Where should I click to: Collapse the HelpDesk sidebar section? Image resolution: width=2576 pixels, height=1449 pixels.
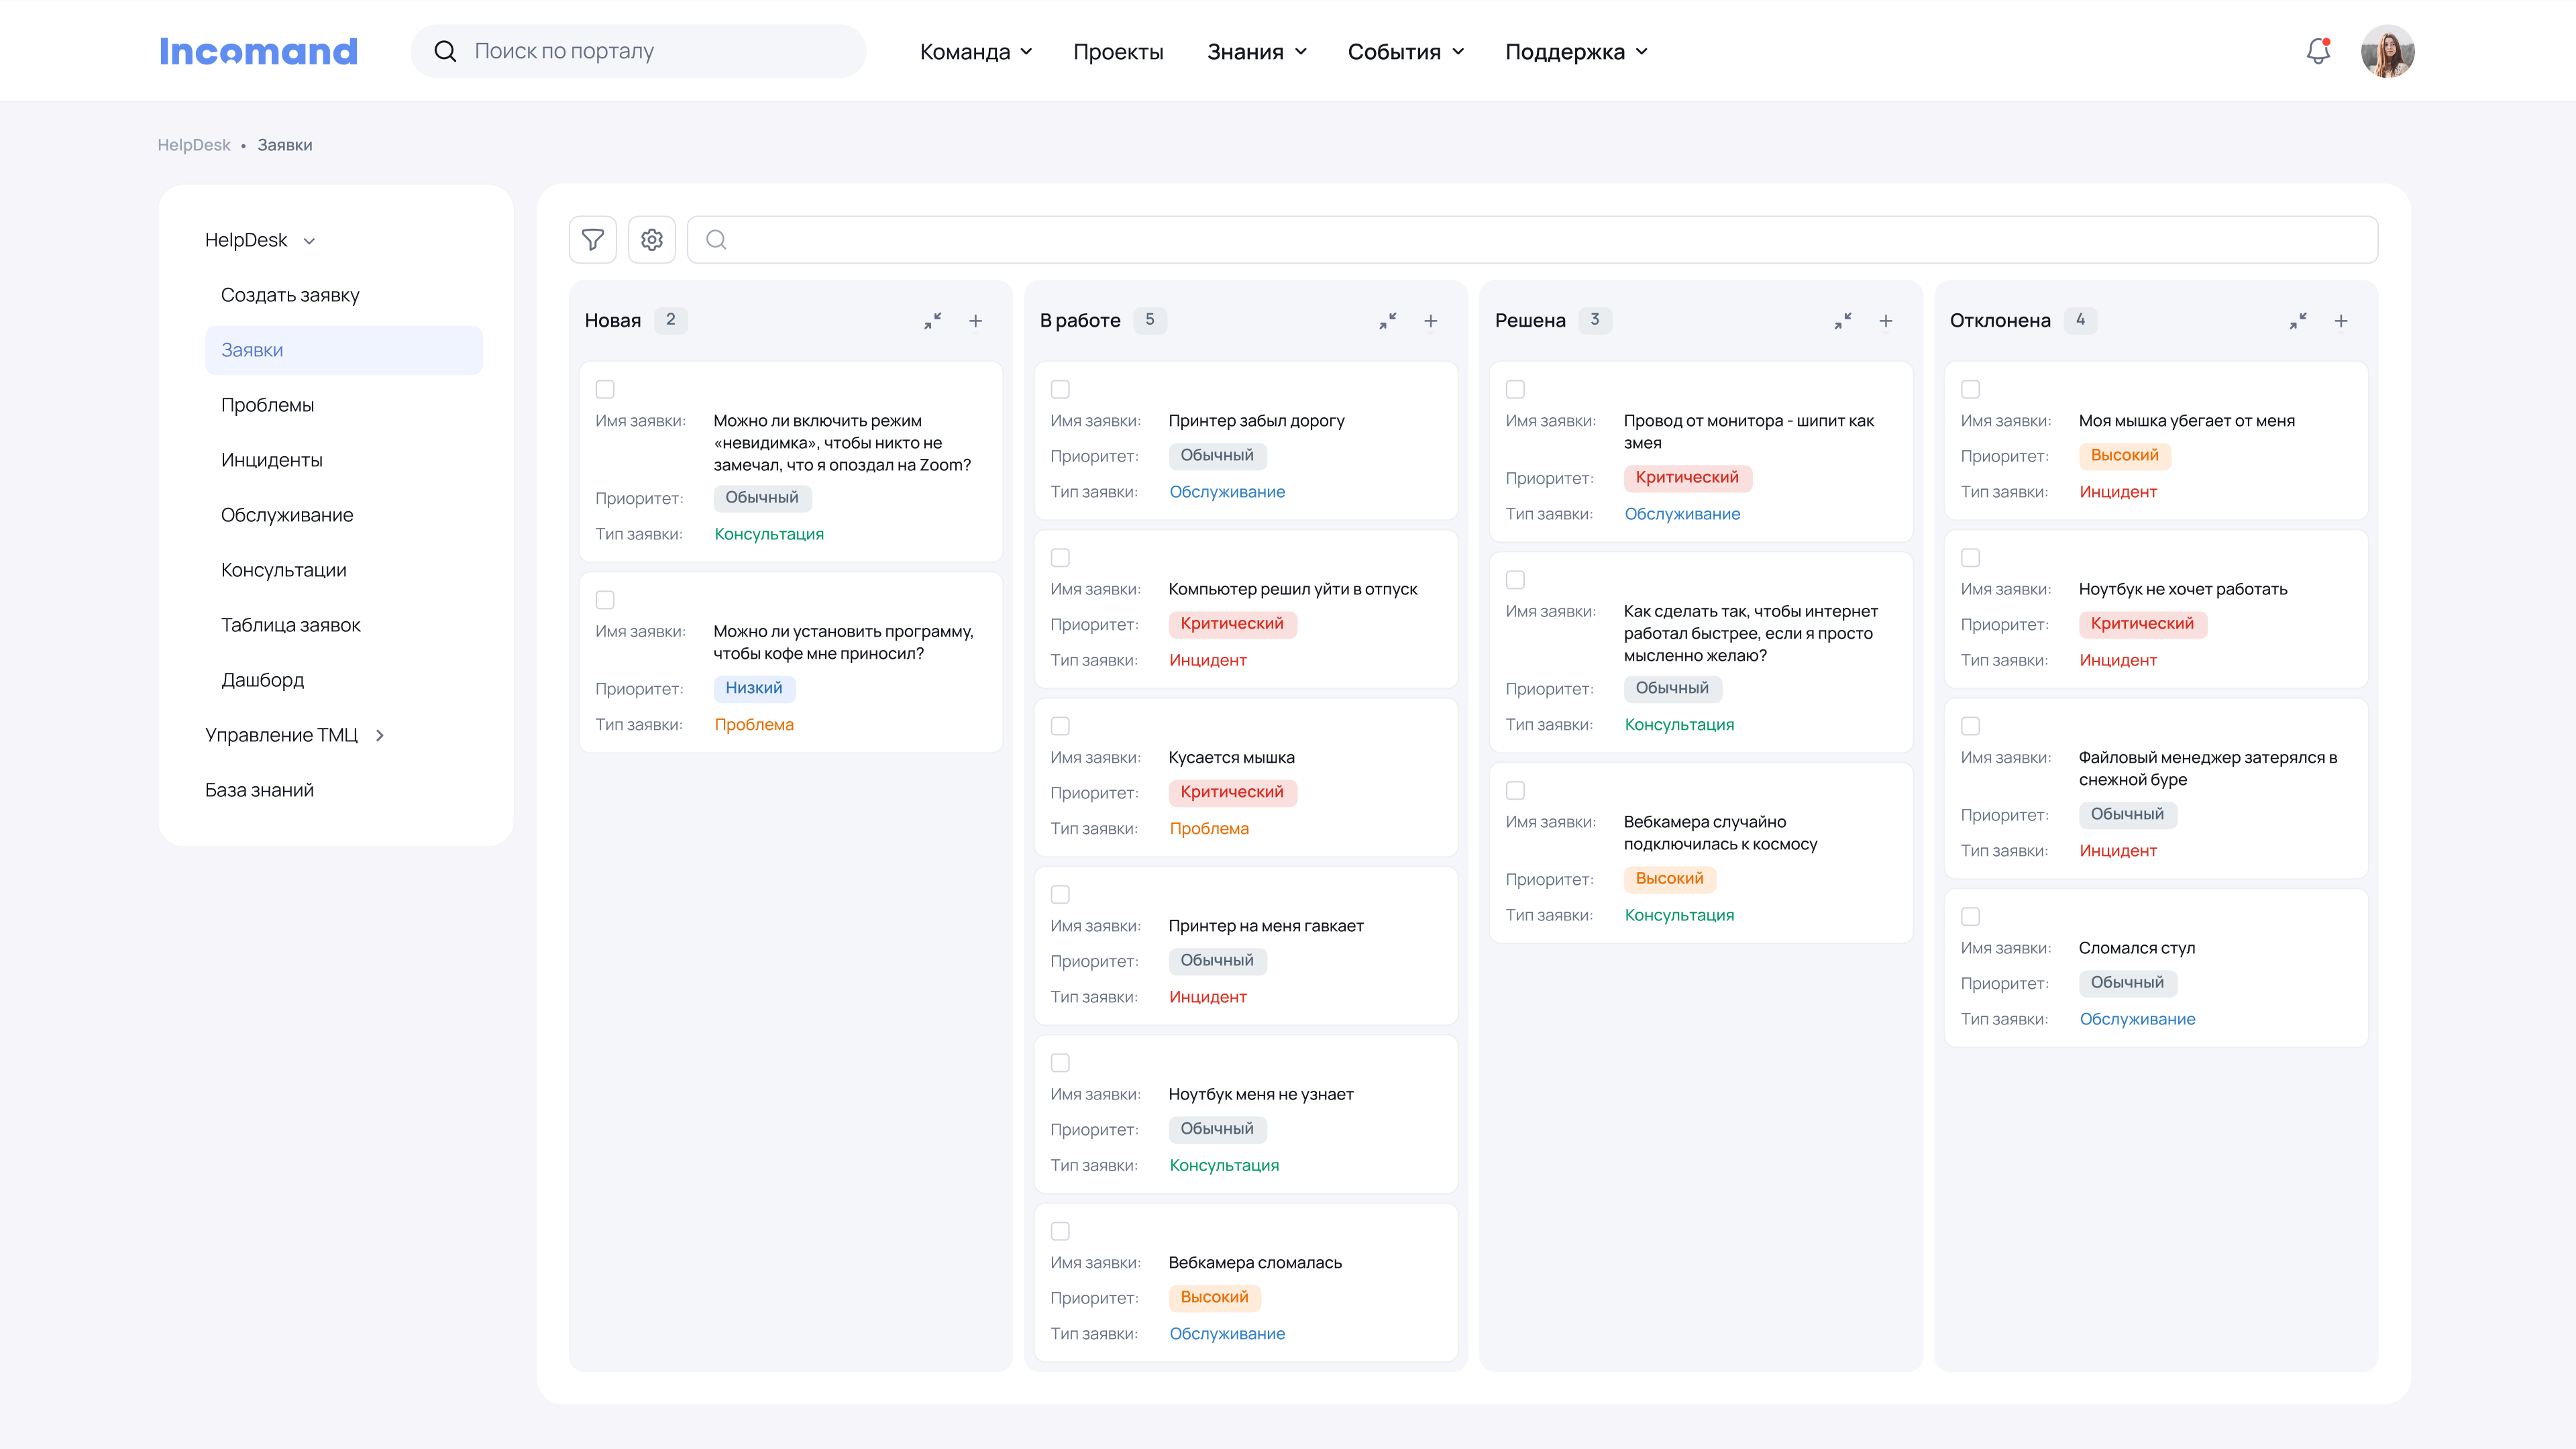(x=259, y=240)
